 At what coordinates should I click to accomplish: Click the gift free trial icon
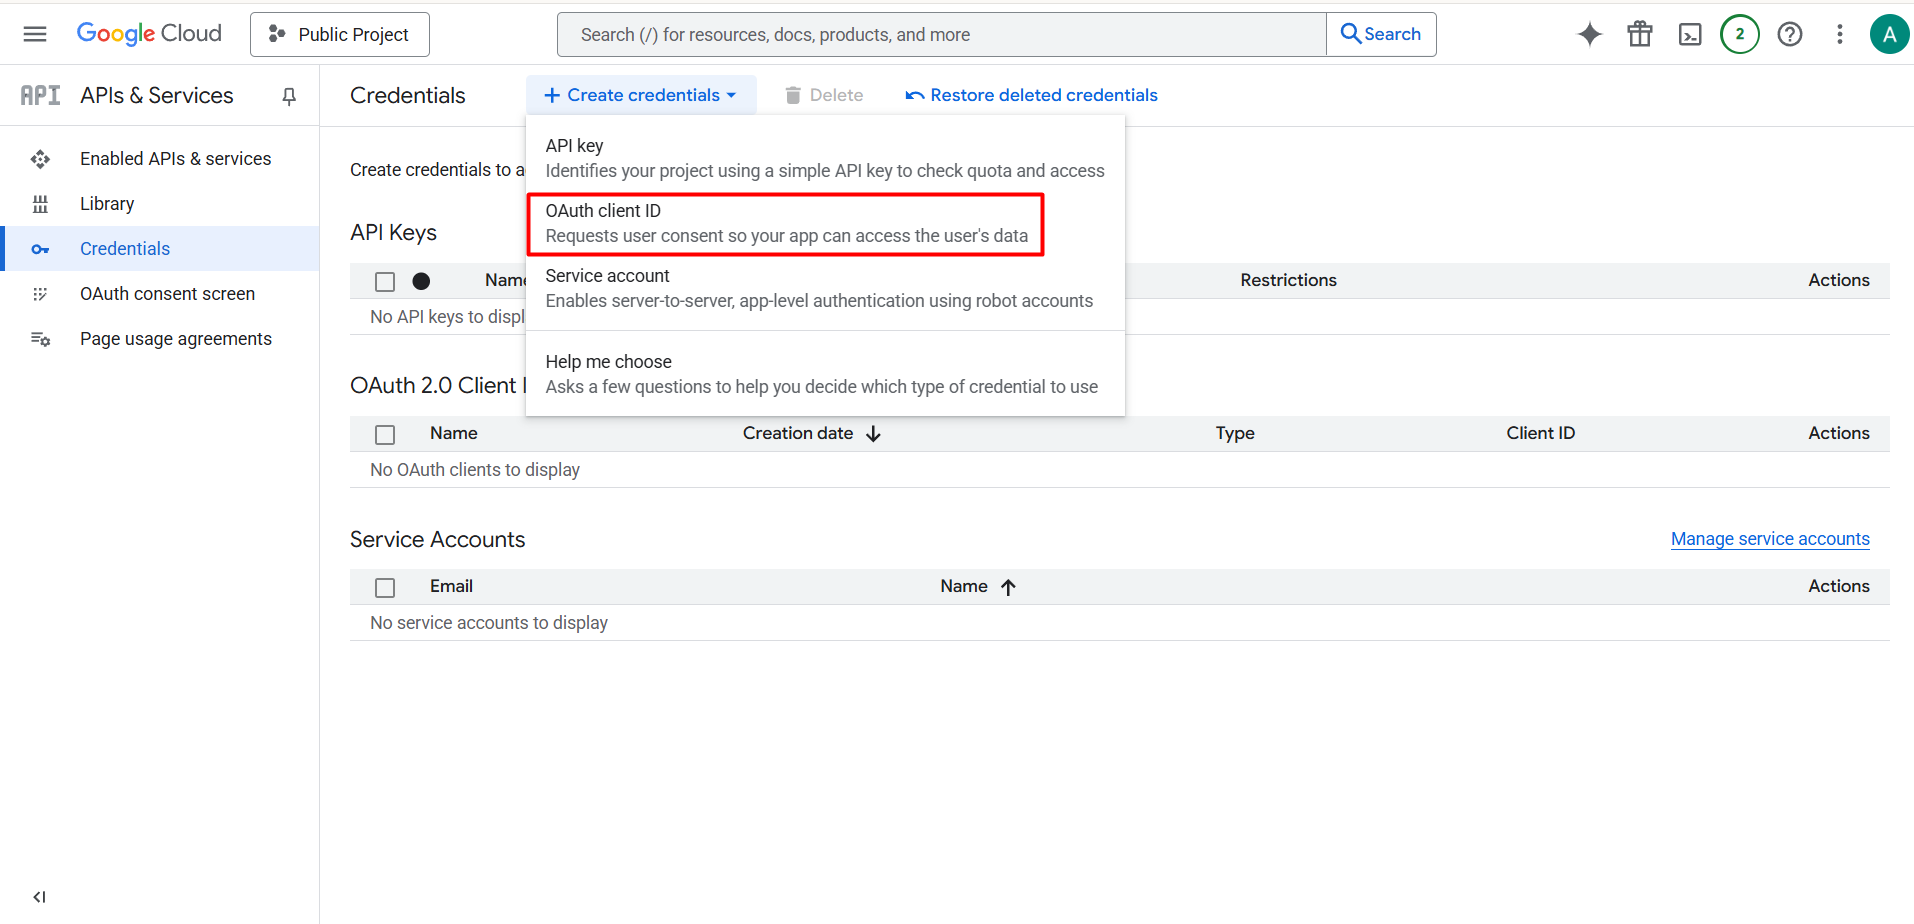[1640, 34]
